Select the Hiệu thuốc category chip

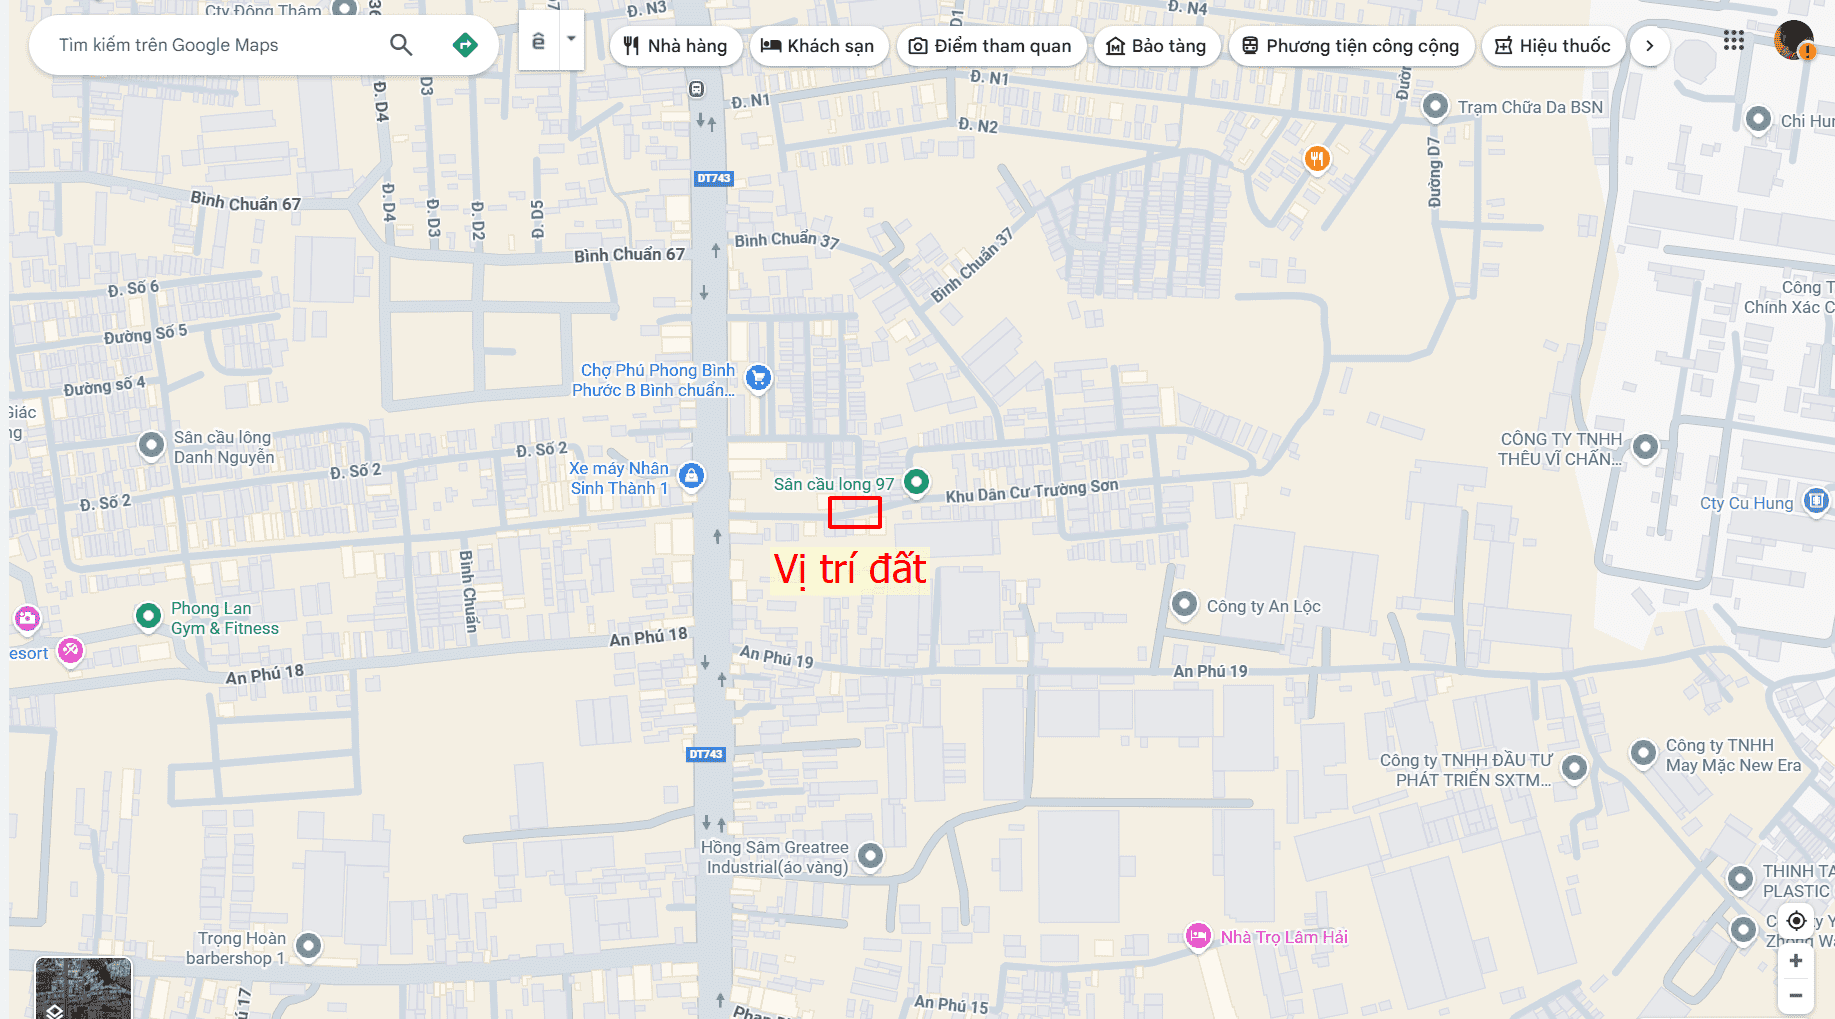1552,46
